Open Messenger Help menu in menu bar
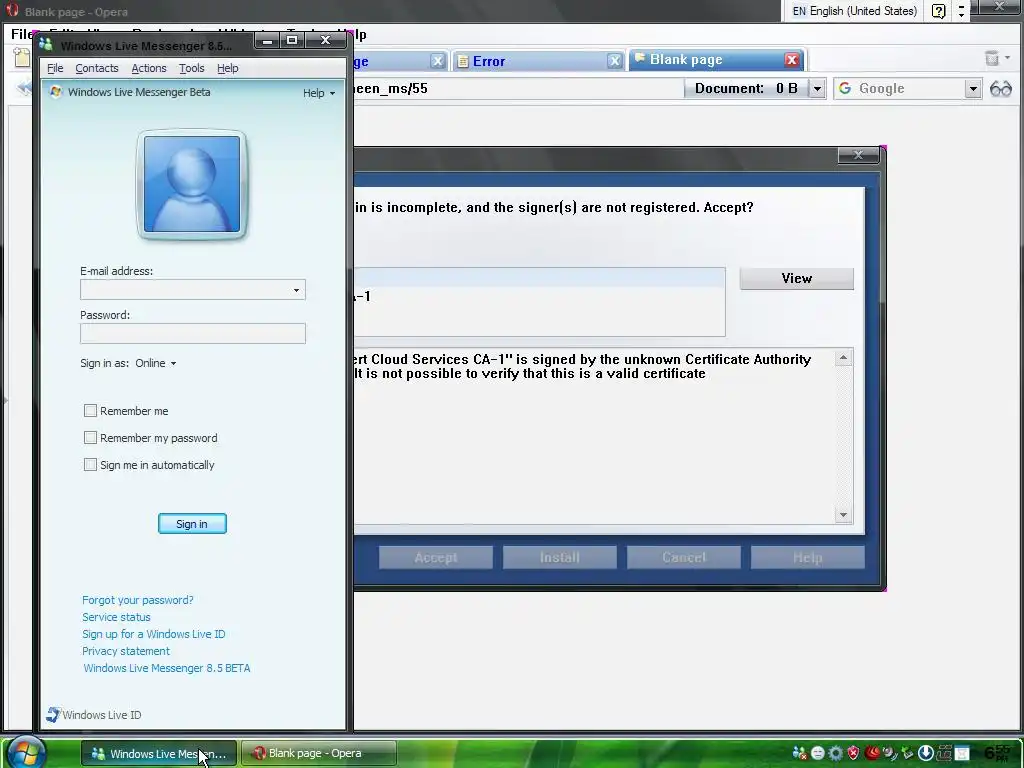 point(227,68)
